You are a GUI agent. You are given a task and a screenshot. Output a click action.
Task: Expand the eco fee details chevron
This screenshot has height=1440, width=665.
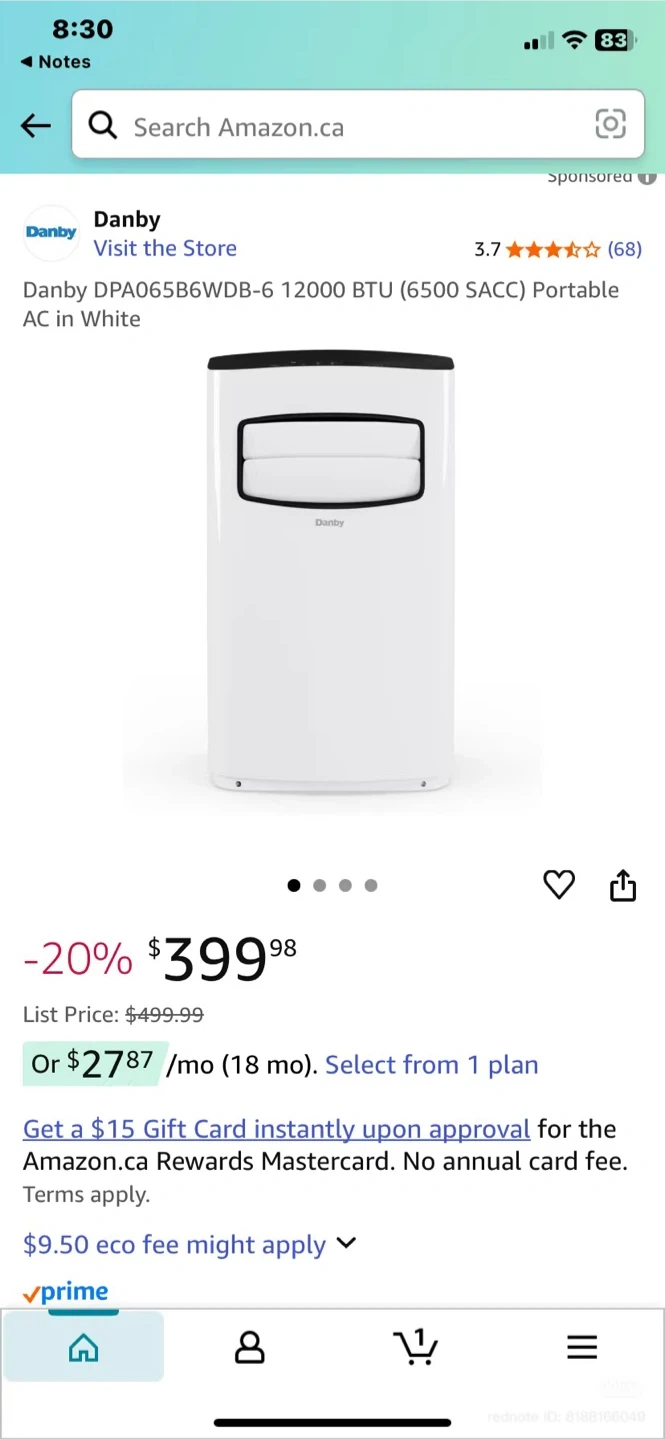click(346, 1243)
